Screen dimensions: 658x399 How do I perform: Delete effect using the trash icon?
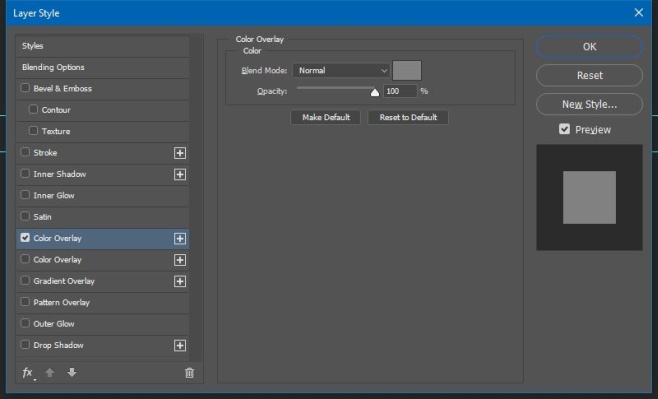tap(190, 373)
